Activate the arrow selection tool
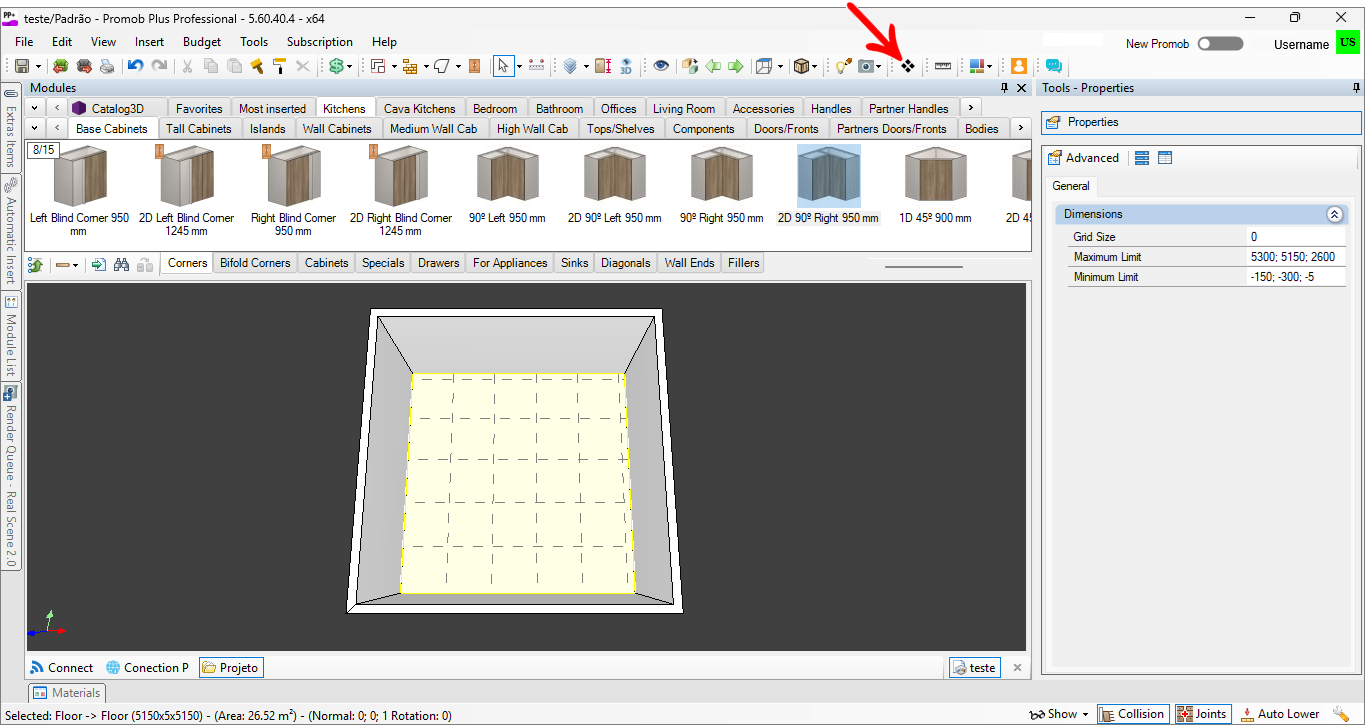The height and width of the screenshot is (725, 1365). (x=503, y=66)
